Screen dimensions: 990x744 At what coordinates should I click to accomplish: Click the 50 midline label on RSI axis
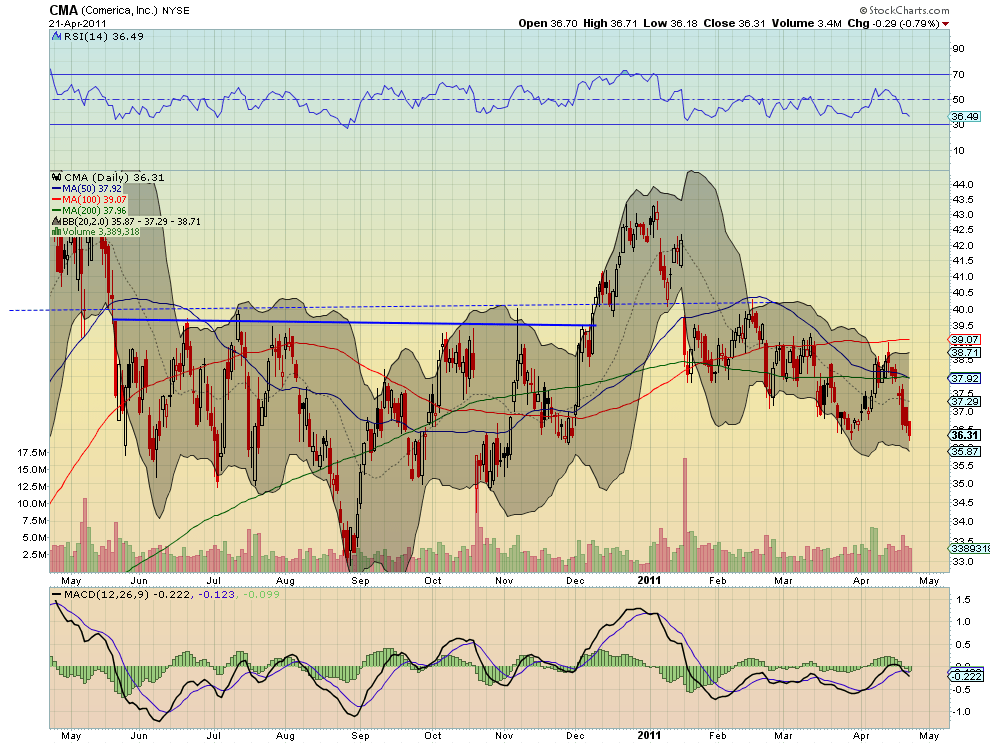(958, 99)
